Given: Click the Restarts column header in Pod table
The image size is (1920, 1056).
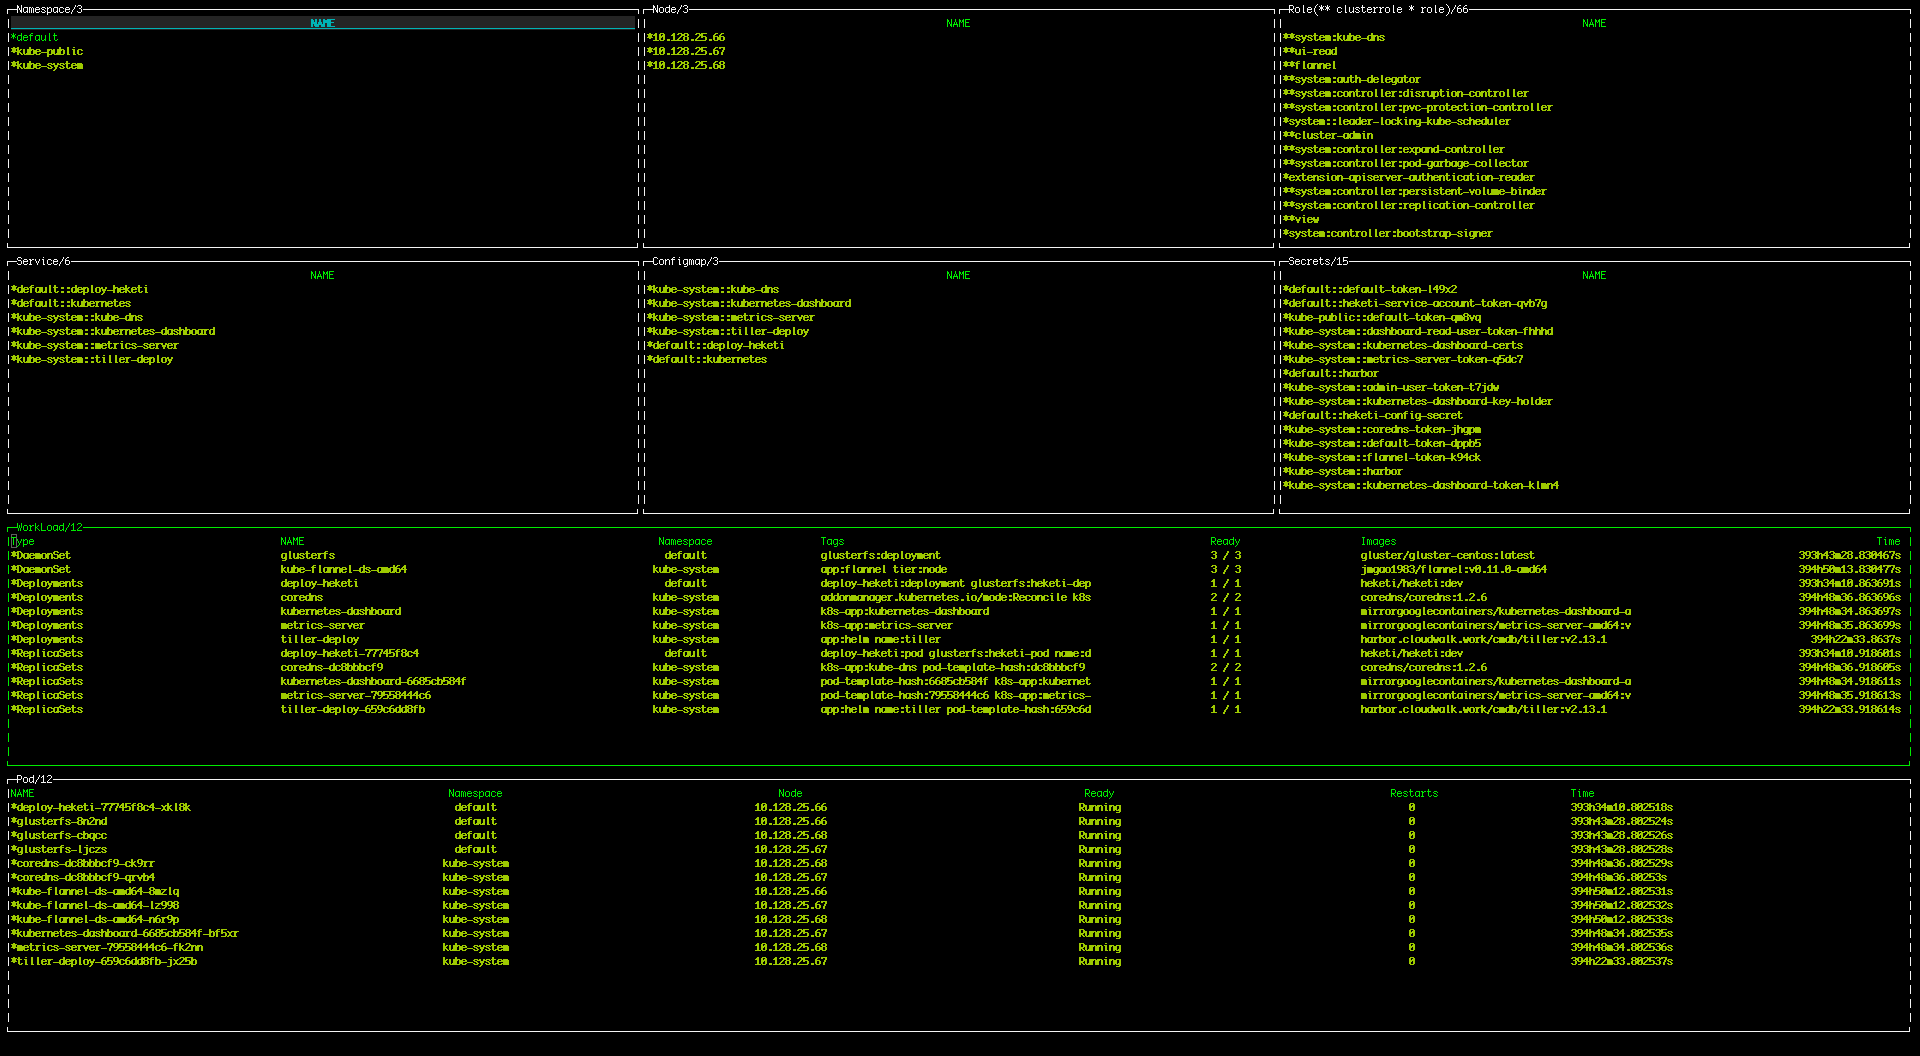Looking at the screenshot, I should click(1413, 794).
